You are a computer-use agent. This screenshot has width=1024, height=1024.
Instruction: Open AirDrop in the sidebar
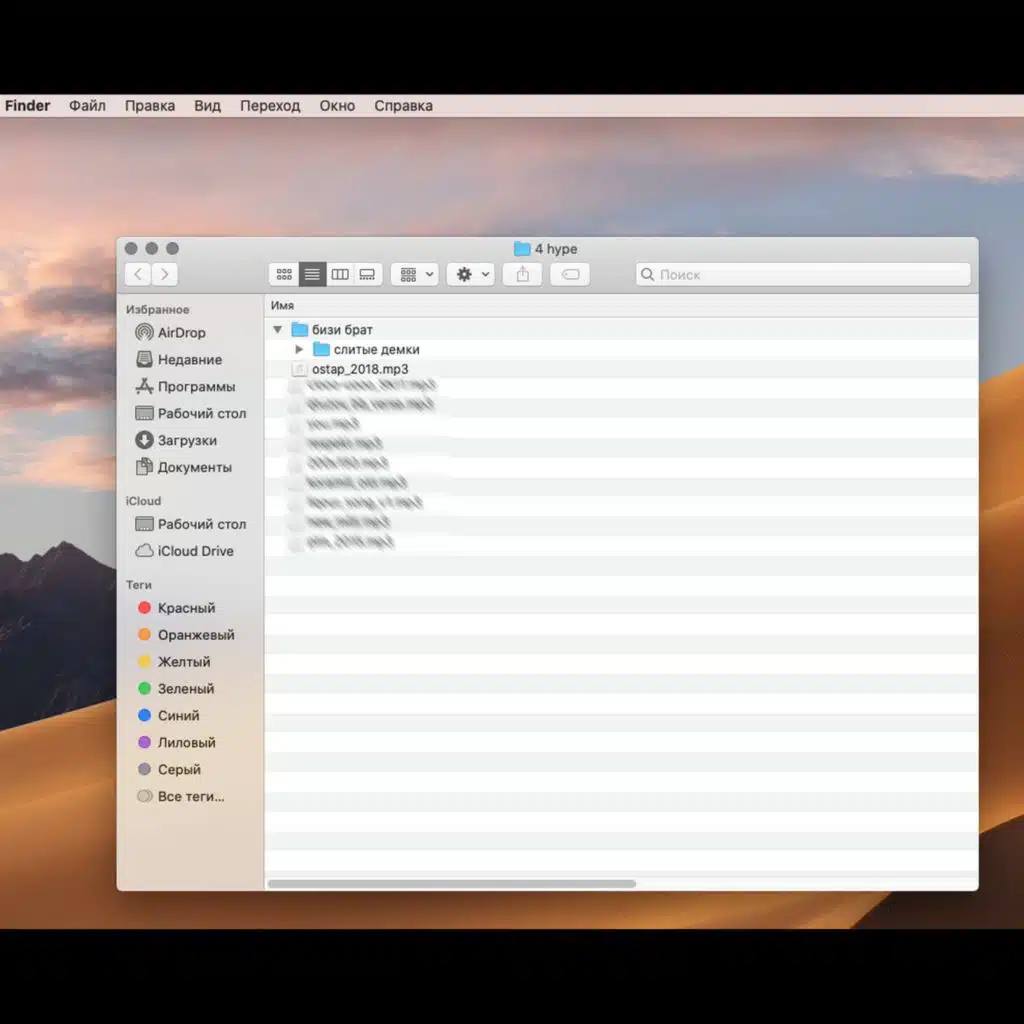point(181,333)
